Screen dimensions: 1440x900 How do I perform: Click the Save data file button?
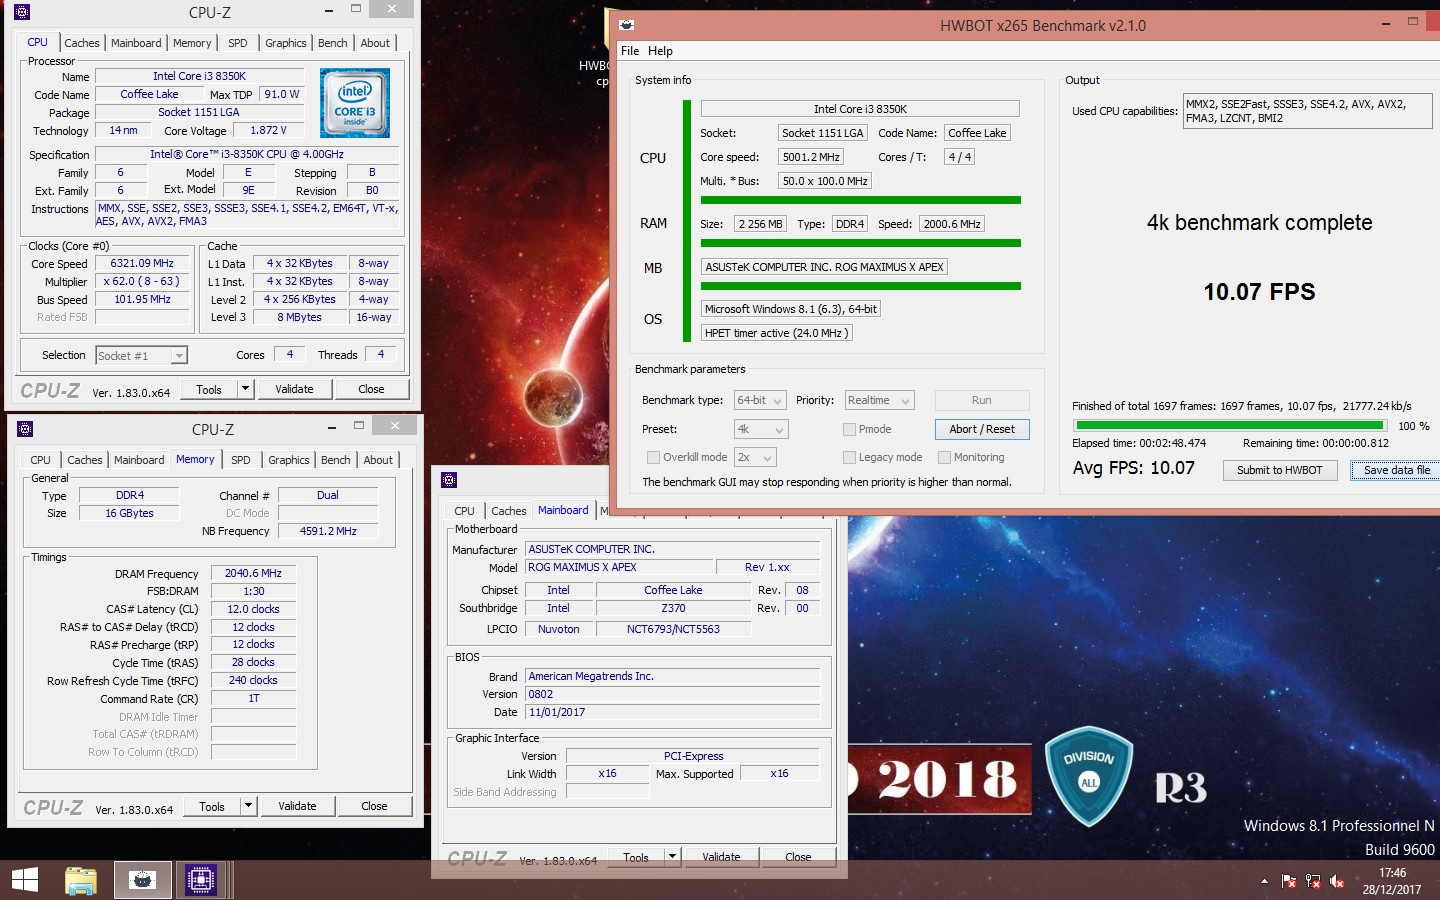click(x=1397, y=470)
